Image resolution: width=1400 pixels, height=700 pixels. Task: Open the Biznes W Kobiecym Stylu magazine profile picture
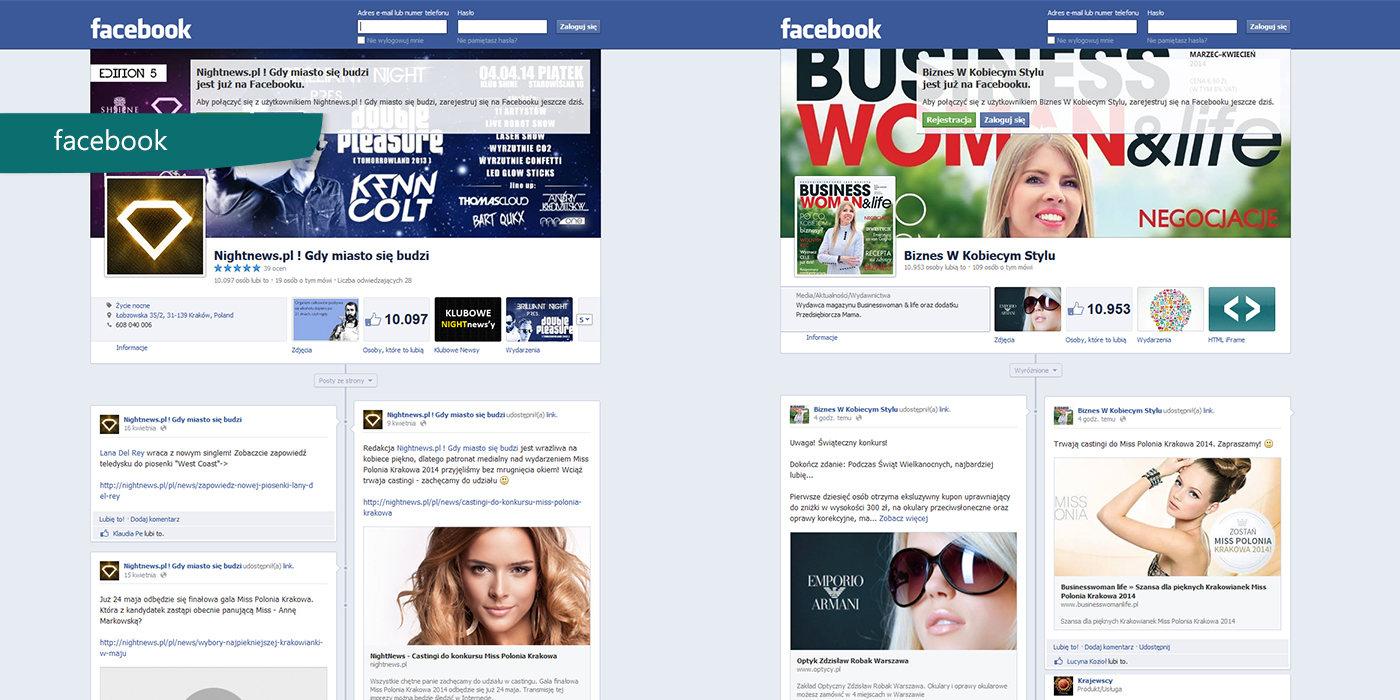click(x=845, y=227)
